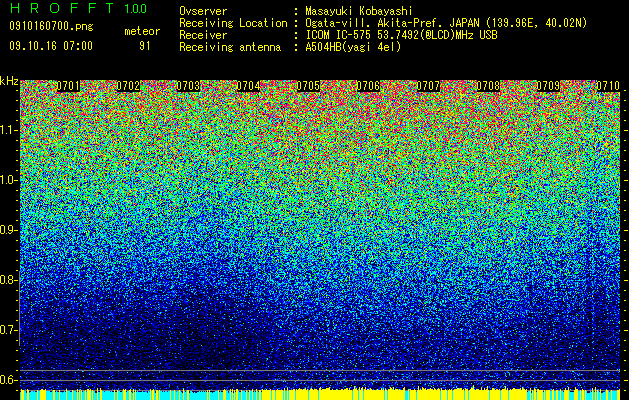Click the 0710 time marker

[608, 86]
